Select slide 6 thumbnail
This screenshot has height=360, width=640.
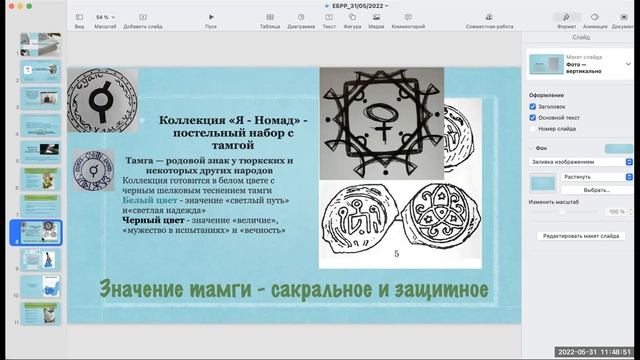(x=40, y=179)
